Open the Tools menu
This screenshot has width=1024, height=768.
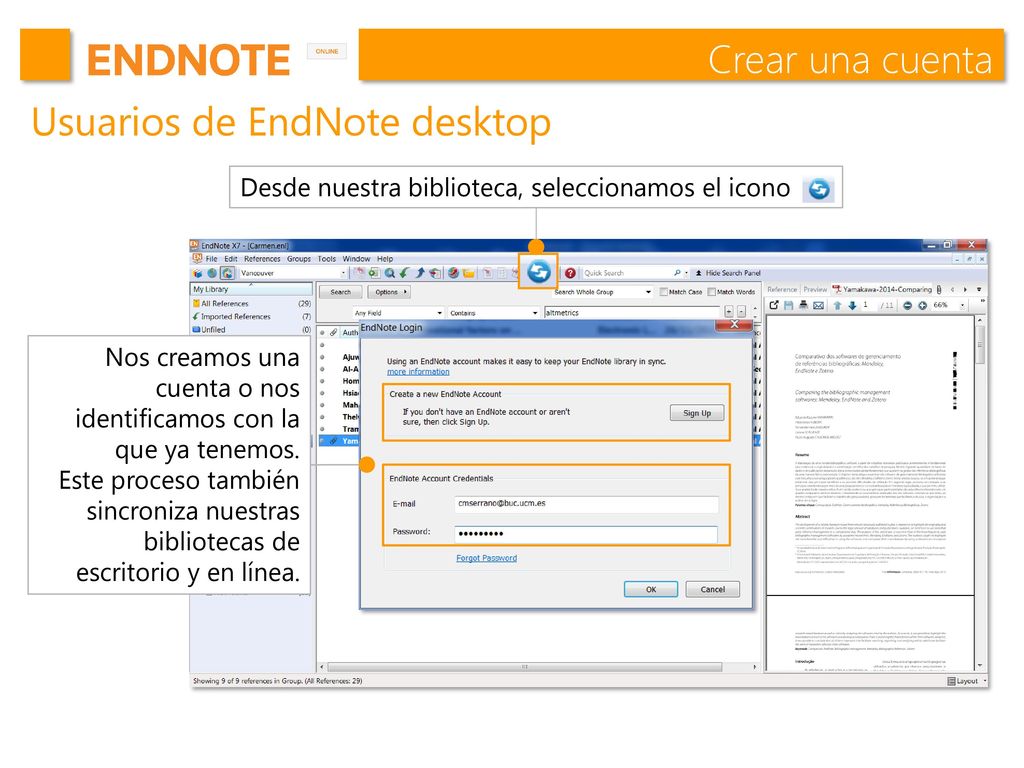click(327, 259)
